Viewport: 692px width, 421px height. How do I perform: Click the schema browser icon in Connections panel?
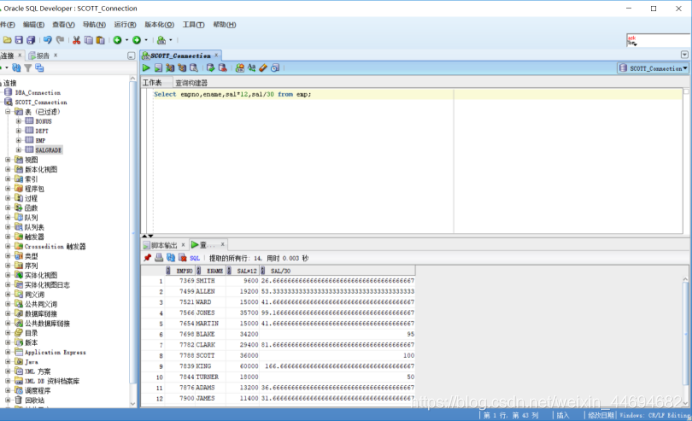coord(39,68)
